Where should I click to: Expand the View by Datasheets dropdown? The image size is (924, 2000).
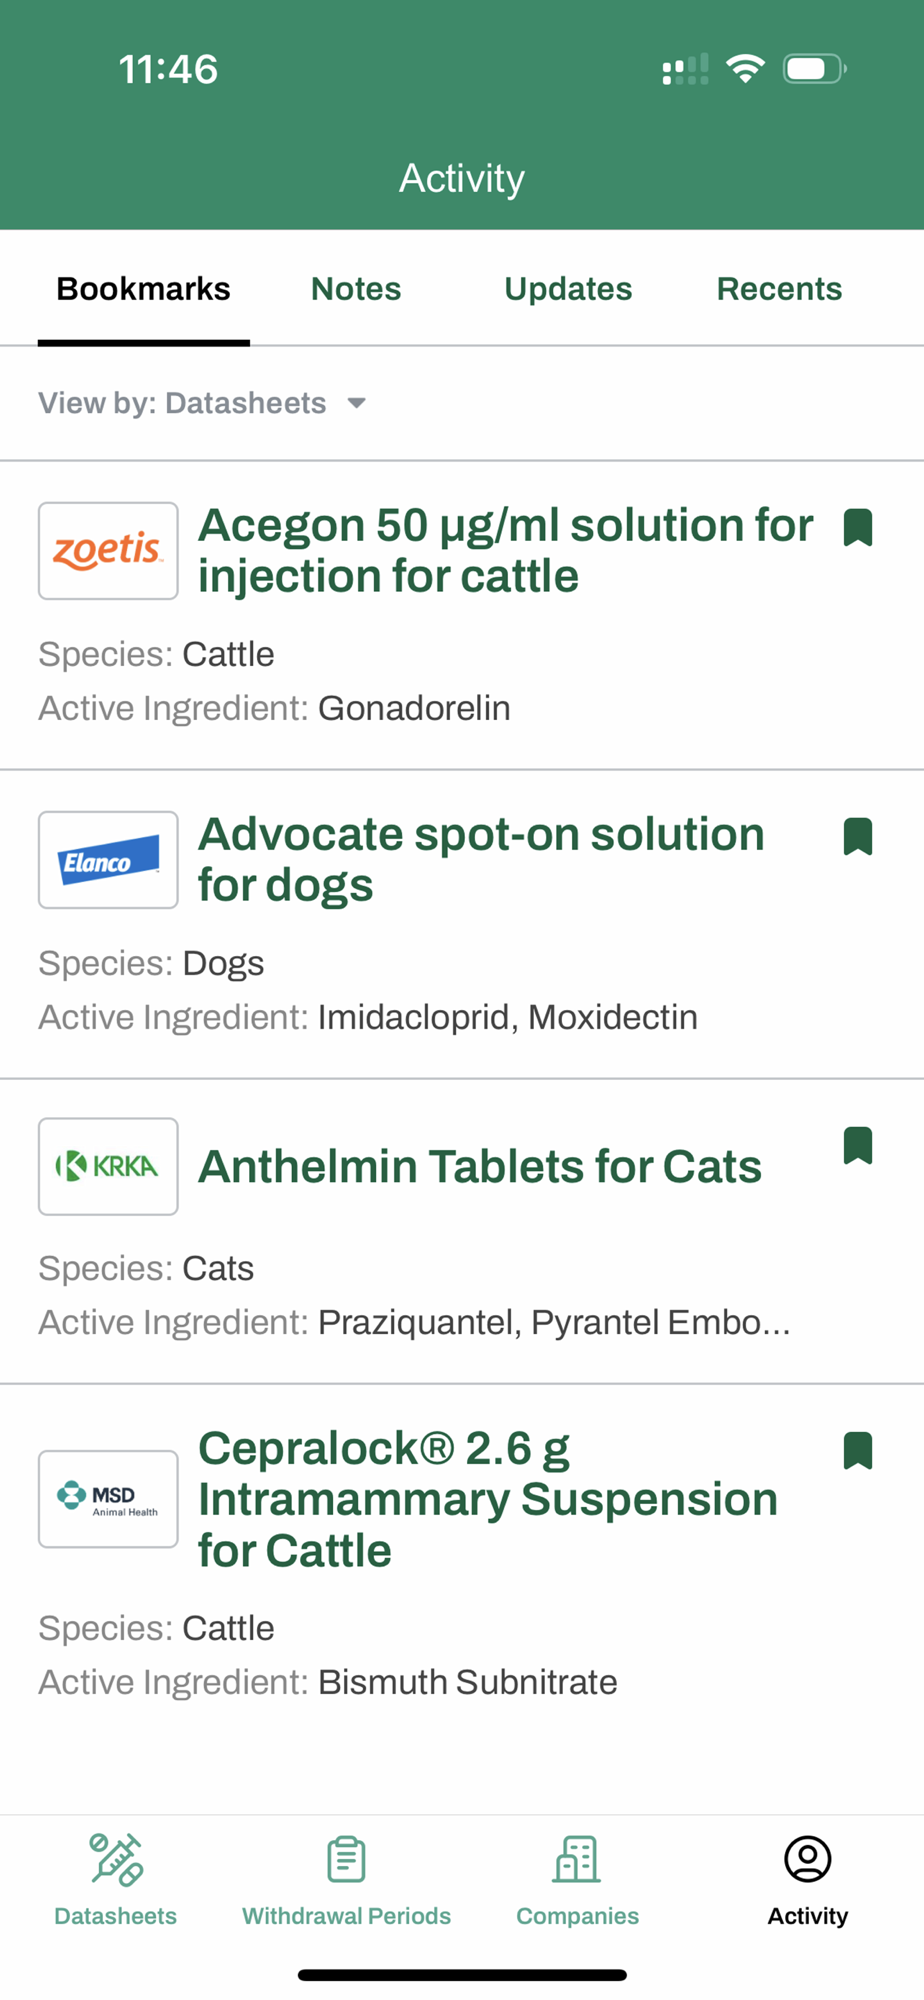(203, 403)
